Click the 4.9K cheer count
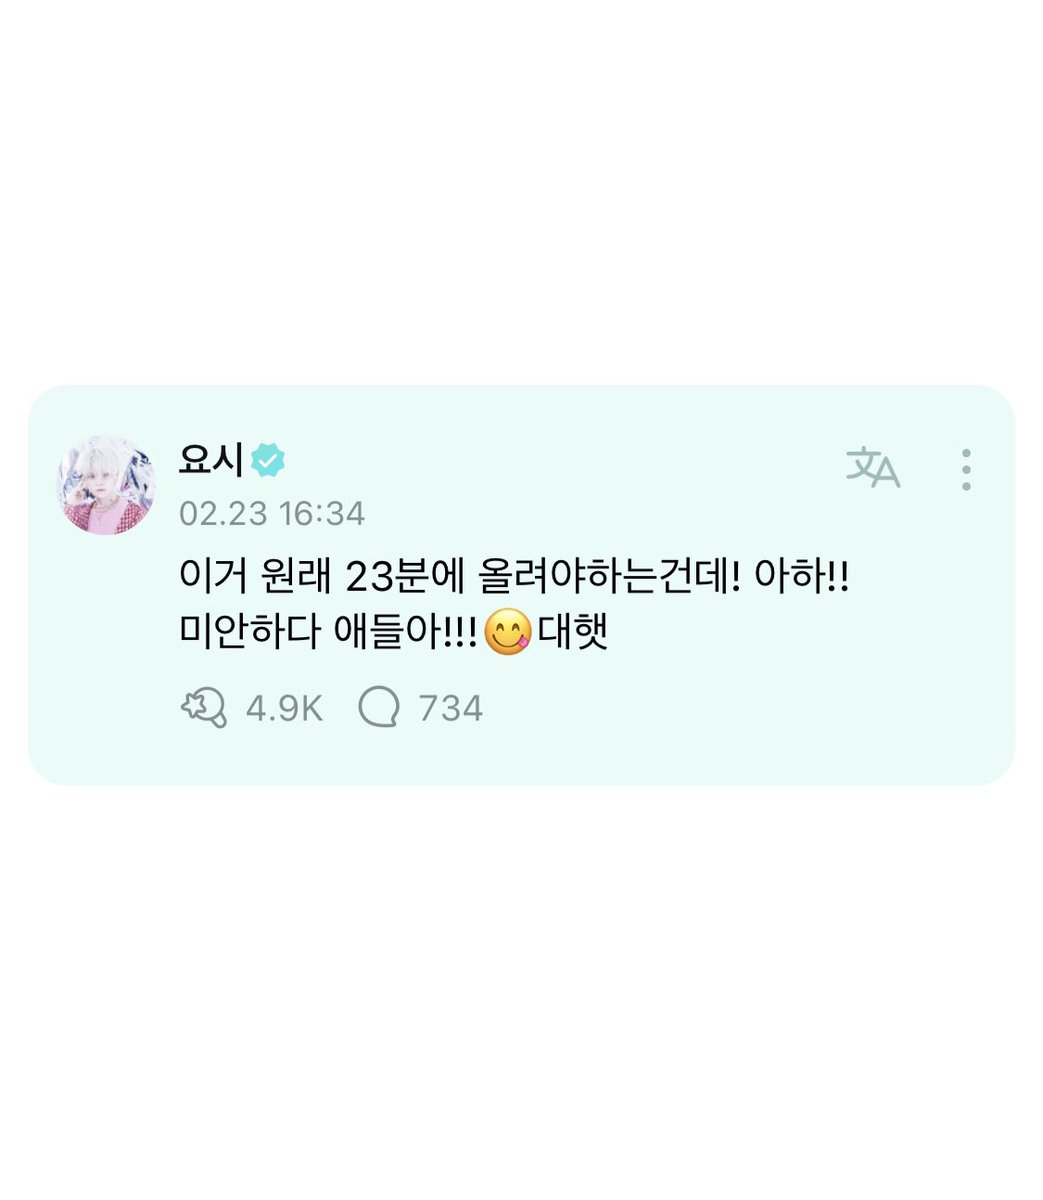The image size is (1043, 1200). 284,709
